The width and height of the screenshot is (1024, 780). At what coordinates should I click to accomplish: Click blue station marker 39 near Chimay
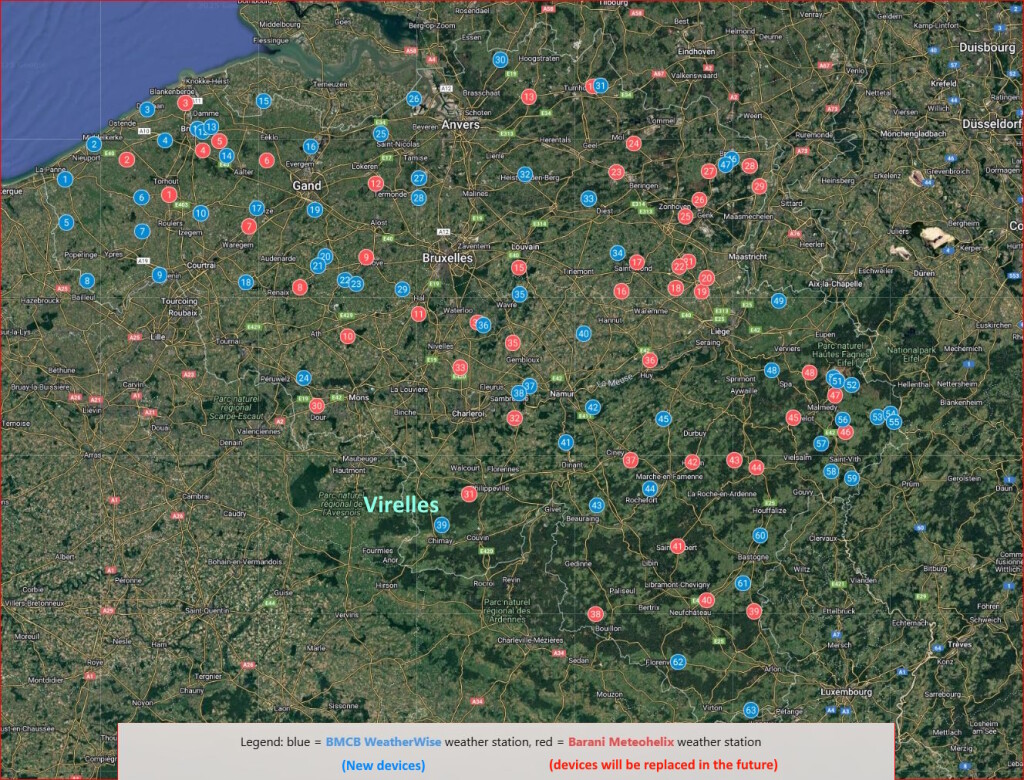[441, 525]
